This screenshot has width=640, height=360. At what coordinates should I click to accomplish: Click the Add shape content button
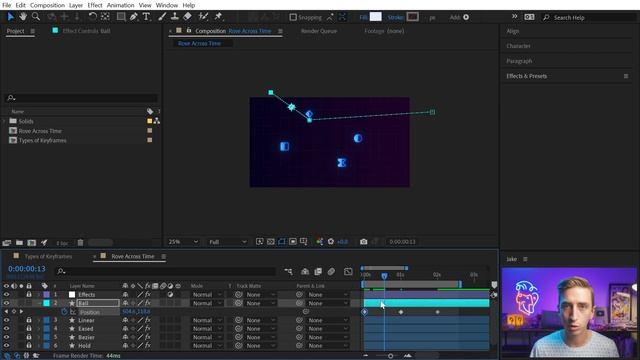click(x=466, y=17)
